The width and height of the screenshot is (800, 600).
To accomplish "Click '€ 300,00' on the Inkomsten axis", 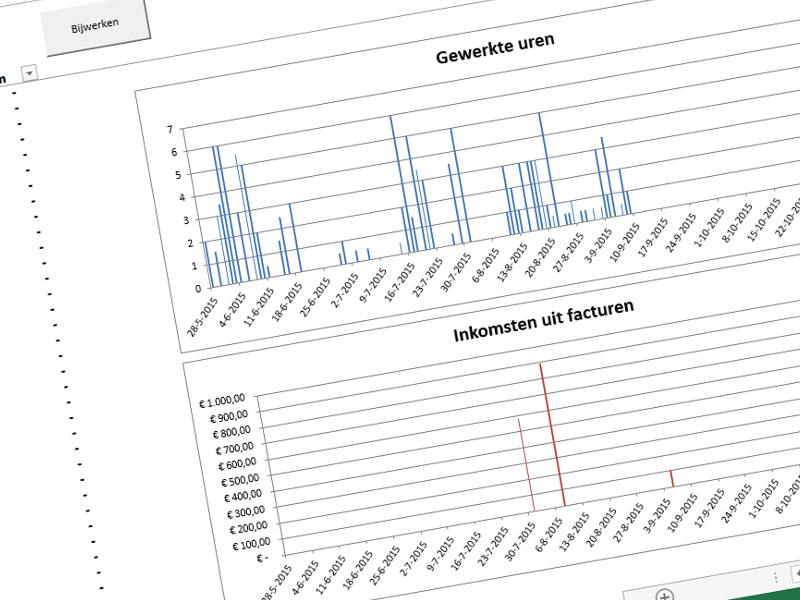I will 245,512.
